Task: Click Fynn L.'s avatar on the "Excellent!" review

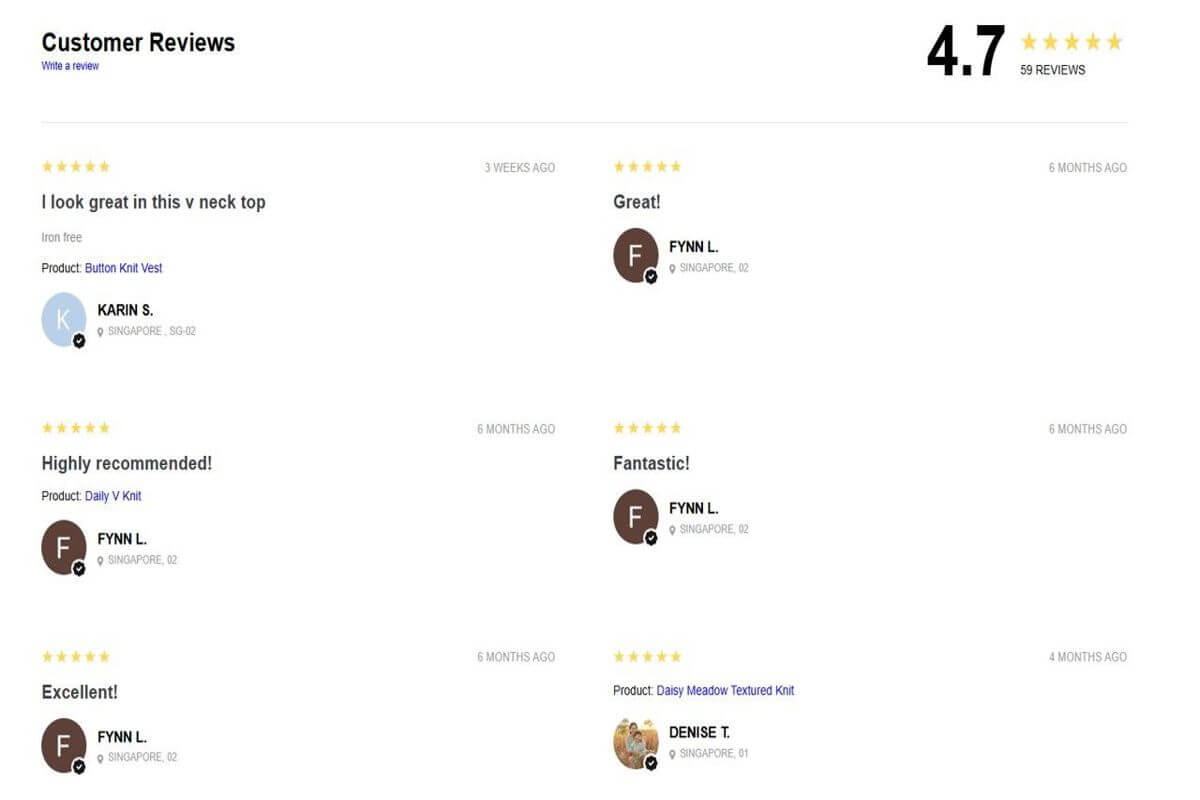Action: (62, 746)
